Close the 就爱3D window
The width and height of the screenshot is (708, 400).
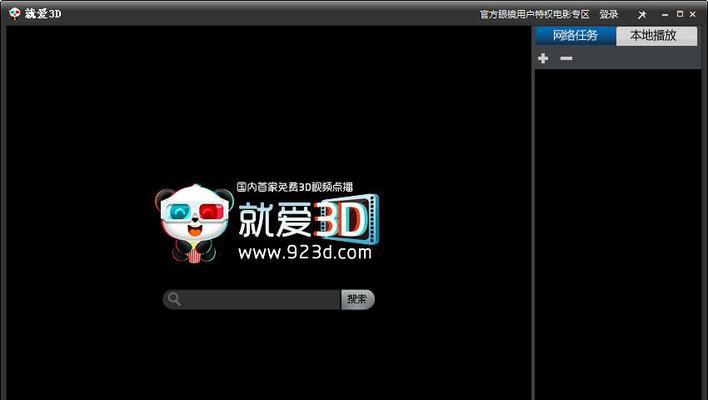(x=693, y=14)
